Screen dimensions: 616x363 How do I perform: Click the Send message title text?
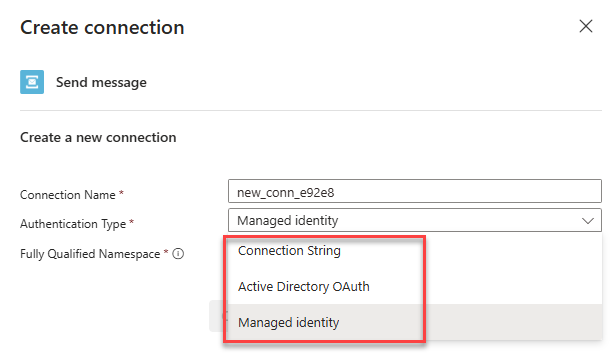coord(101,82)
